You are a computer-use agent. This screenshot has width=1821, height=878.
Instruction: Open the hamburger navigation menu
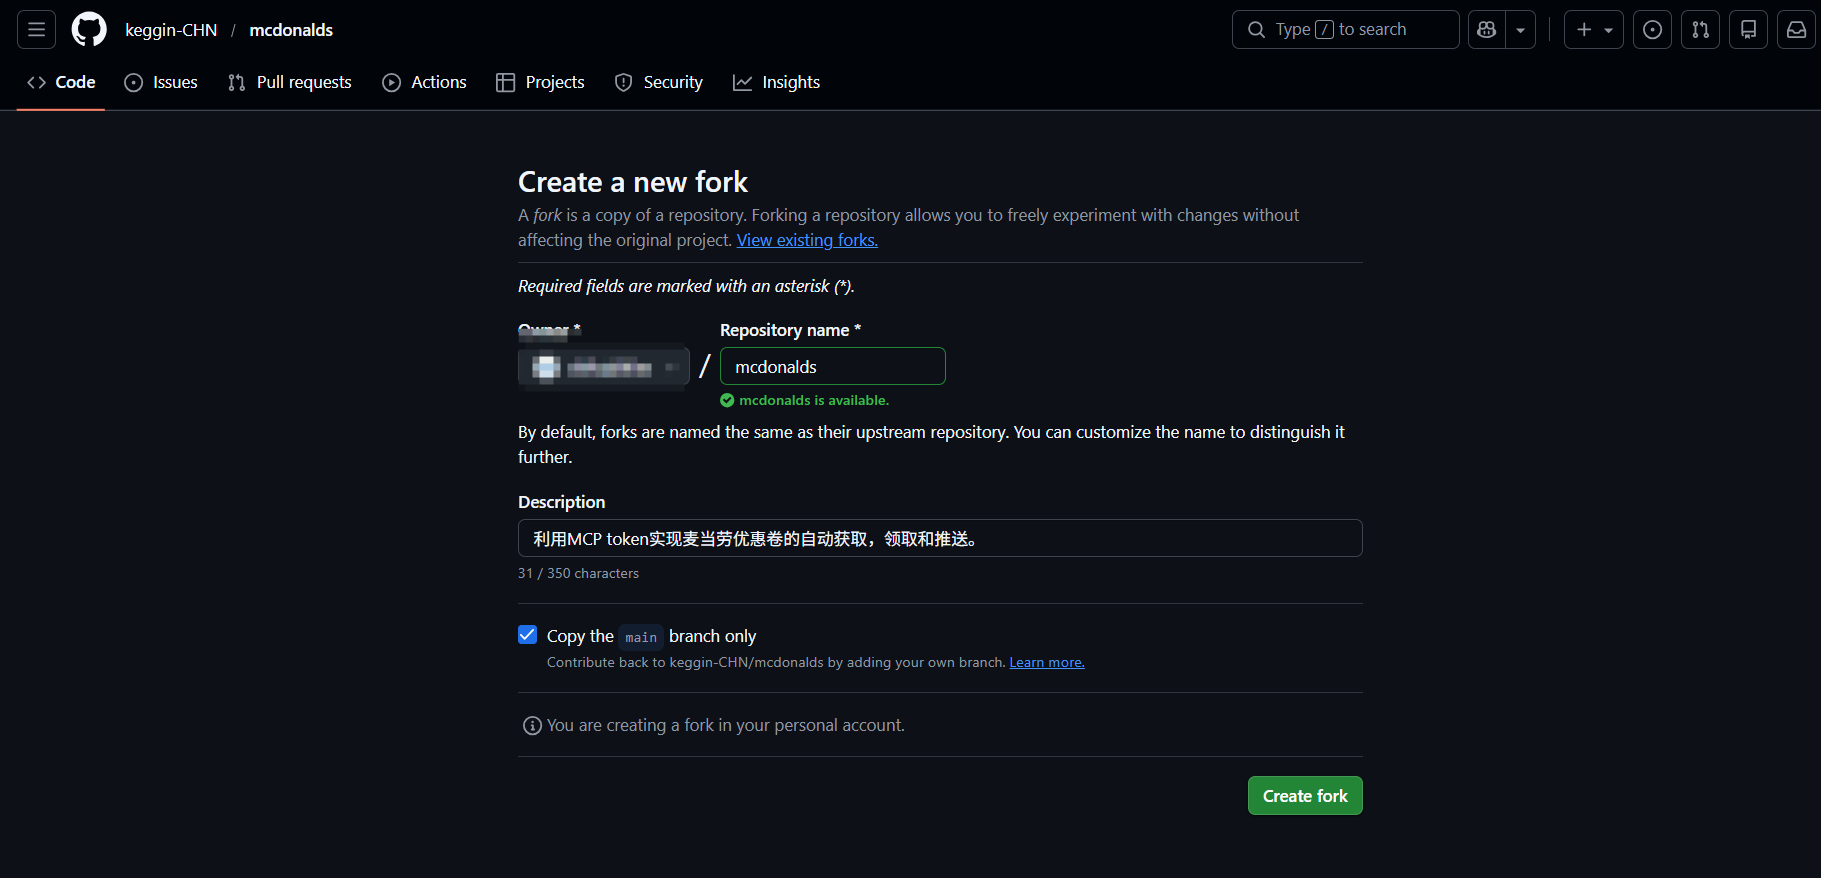pyautogui.click(x=37, y=30)
